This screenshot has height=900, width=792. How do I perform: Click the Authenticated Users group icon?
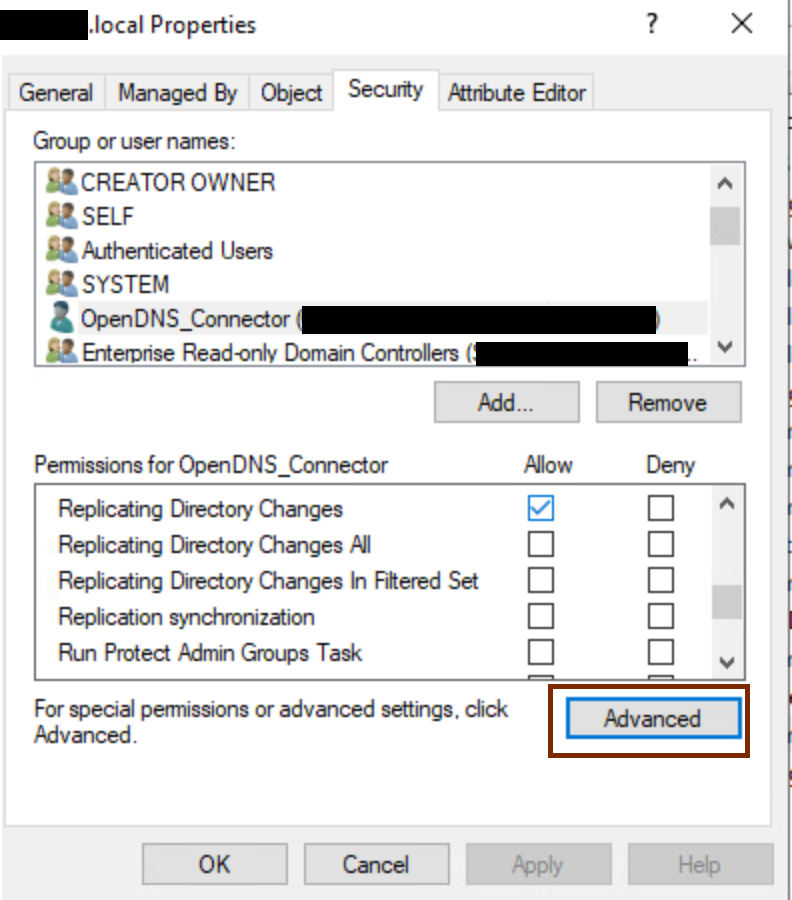[x=61, y=250]
